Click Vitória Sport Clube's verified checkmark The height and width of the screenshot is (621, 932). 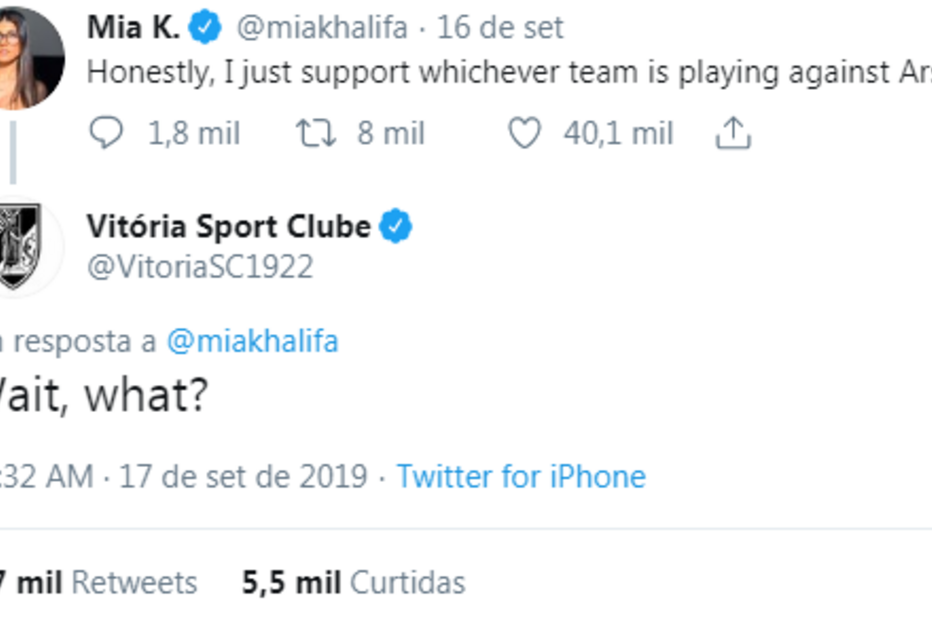pyautogui.click(x=395, y=226)
